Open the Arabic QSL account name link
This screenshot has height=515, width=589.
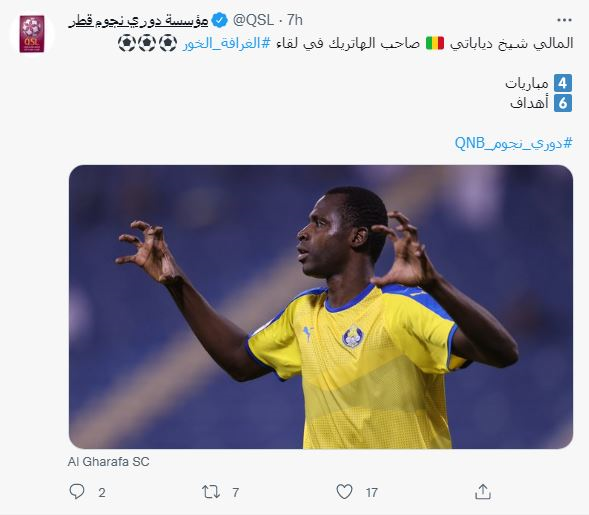pos(138,20)
